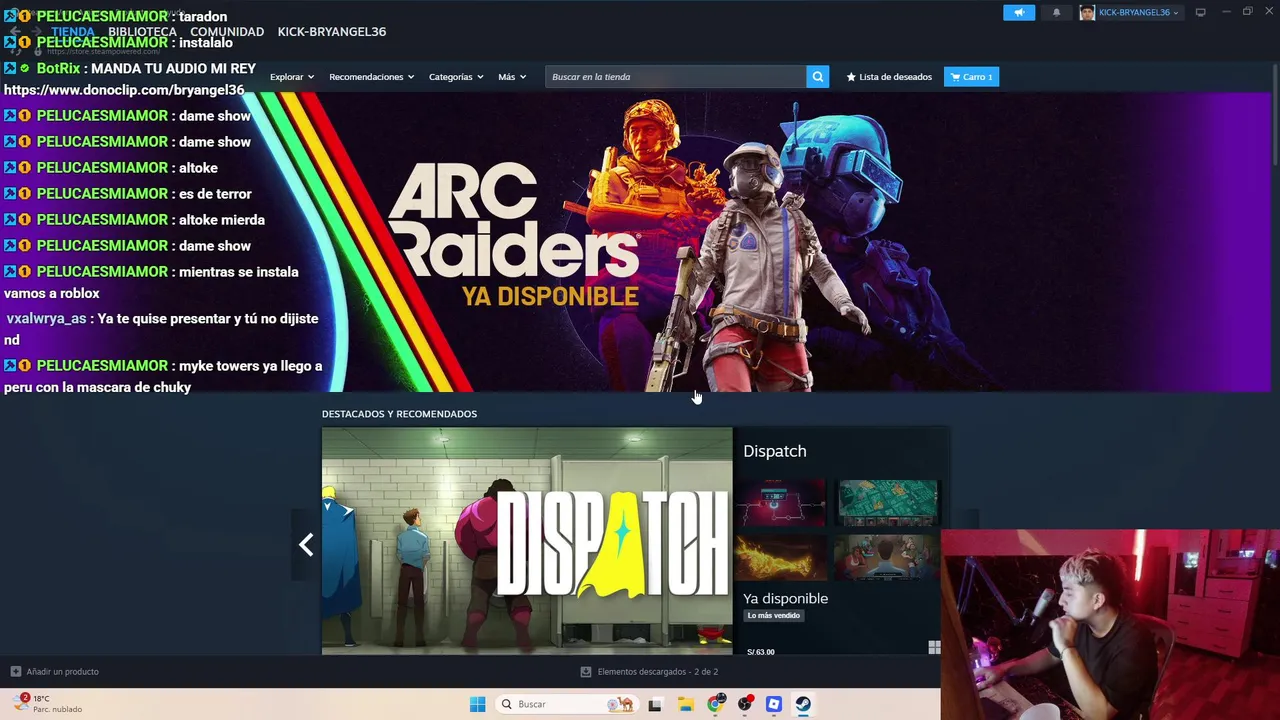Screen dimensions: 1280x720
Task: Click the donoclip.com/bryangel36 link in chat
Action: 124,90
